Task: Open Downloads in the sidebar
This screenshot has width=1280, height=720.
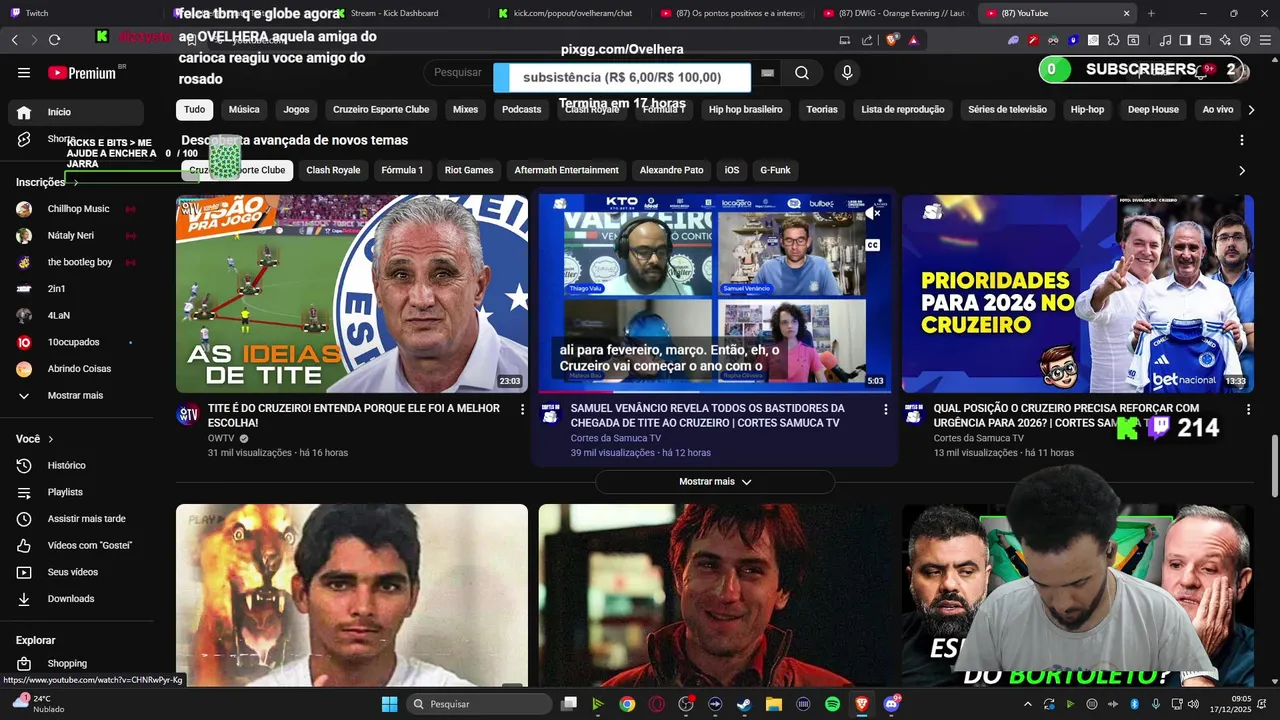Action: coord(76,599)
